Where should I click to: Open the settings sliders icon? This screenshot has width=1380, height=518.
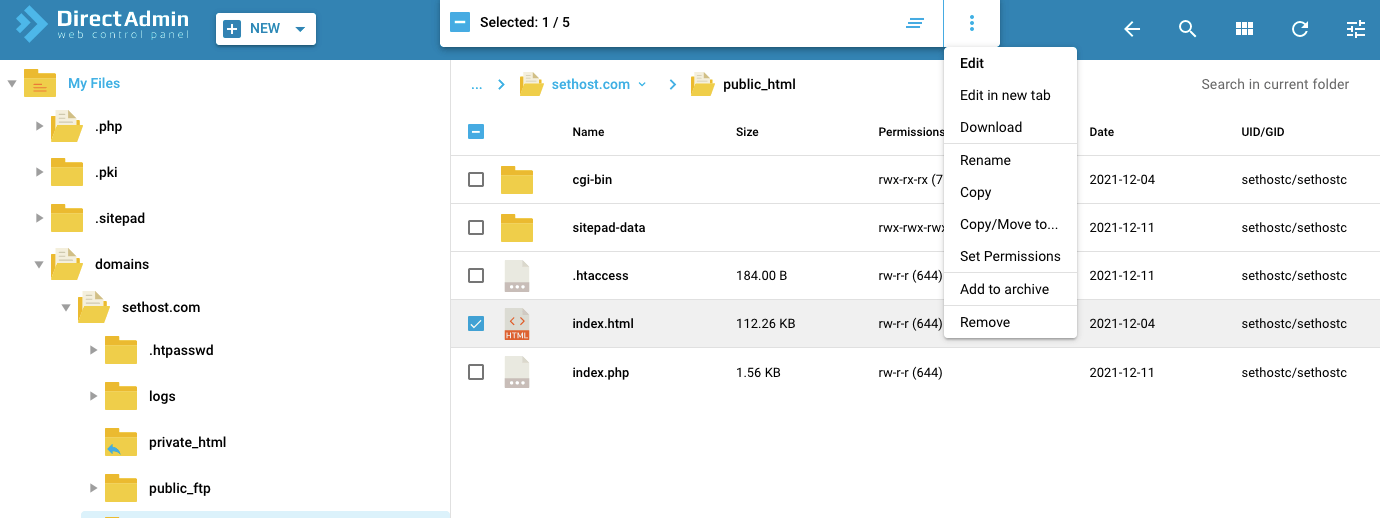[1356, 29]
